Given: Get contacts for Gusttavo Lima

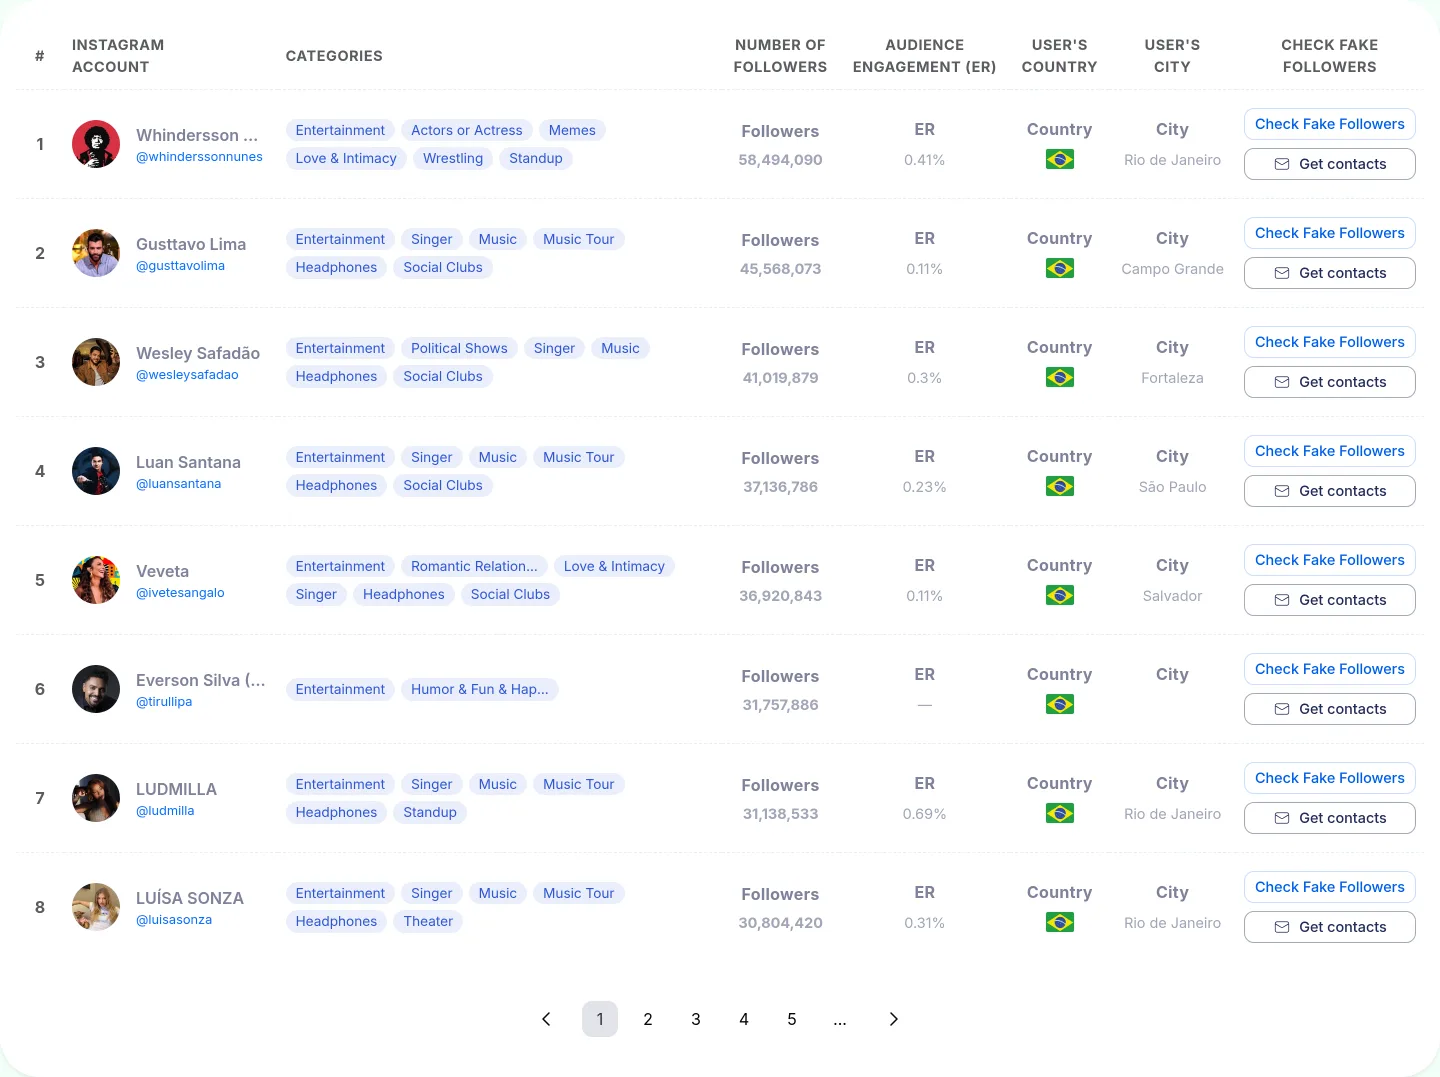Looking at the screenshot, I should coord(1330,273).
